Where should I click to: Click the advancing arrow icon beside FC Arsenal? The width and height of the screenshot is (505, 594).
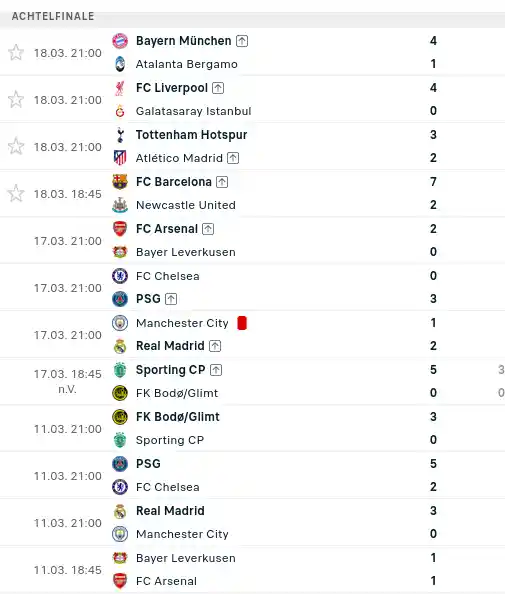click(x=208, y=229)
